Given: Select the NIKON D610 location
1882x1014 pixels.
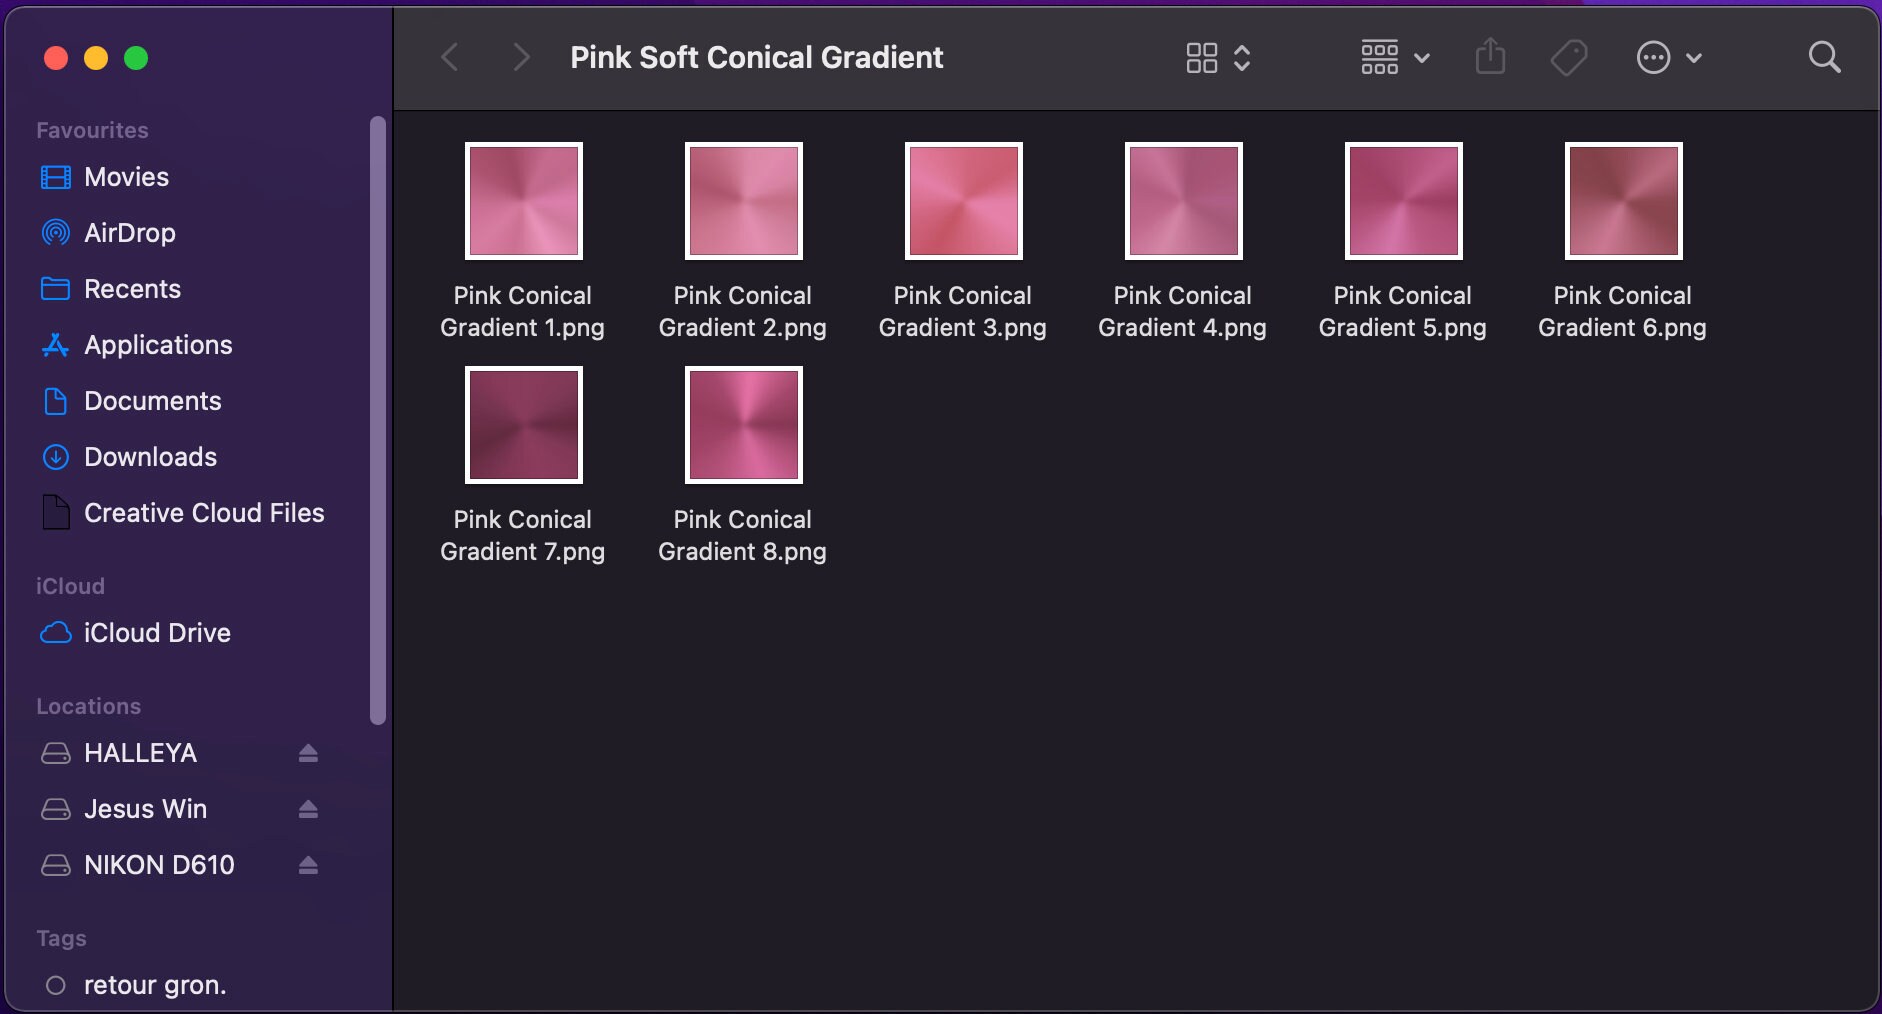Looking at the screenshot, I should pos(159,865).
